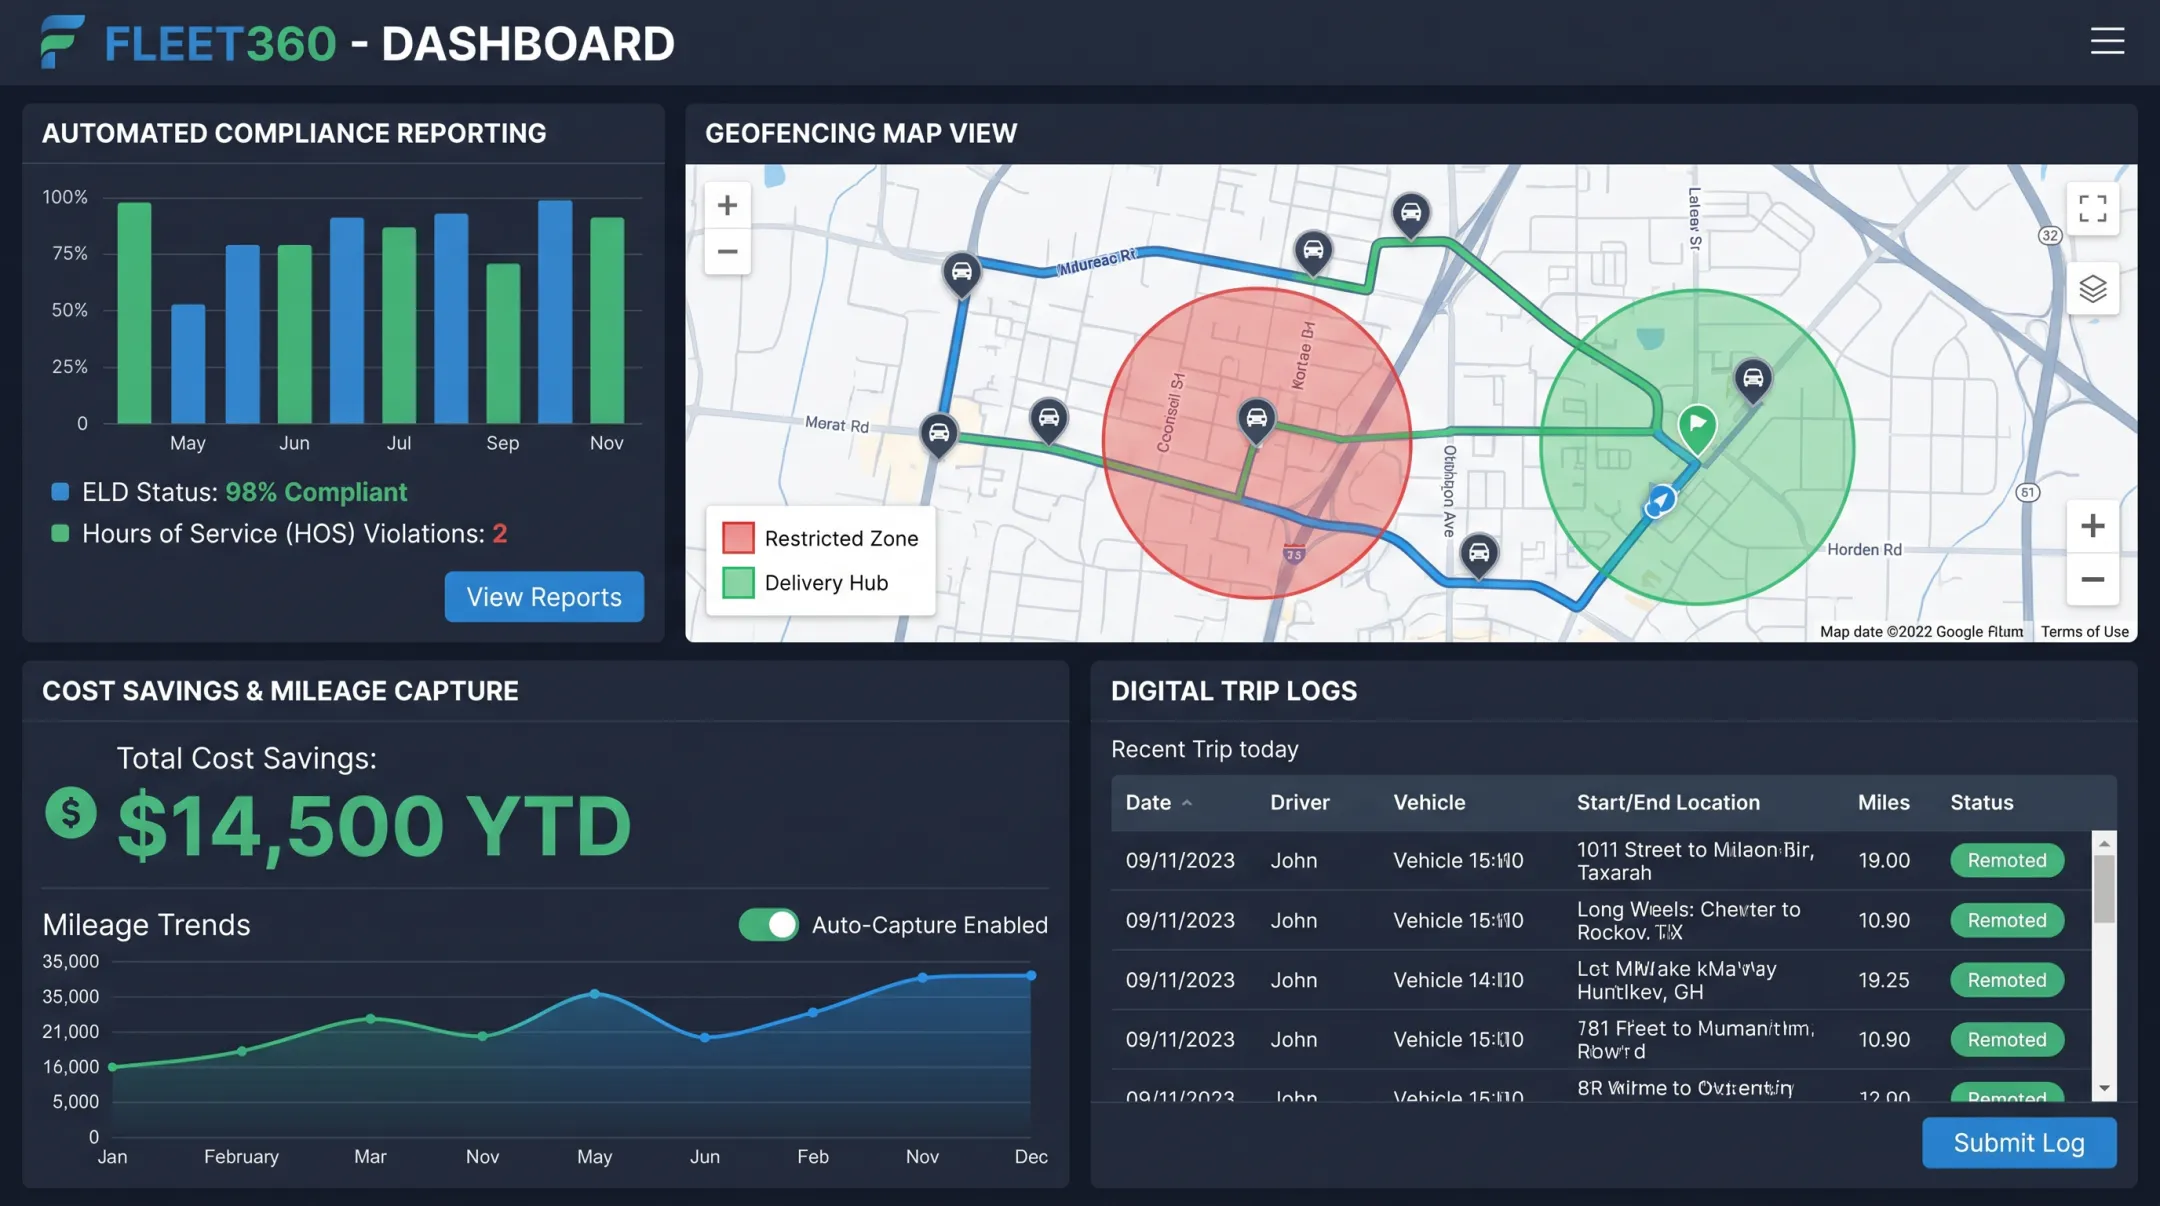Select the topmost vehicle marker on map
Image resolution: width=2160 pixels, height=1206 pixels.
[x=1410, y=215]
